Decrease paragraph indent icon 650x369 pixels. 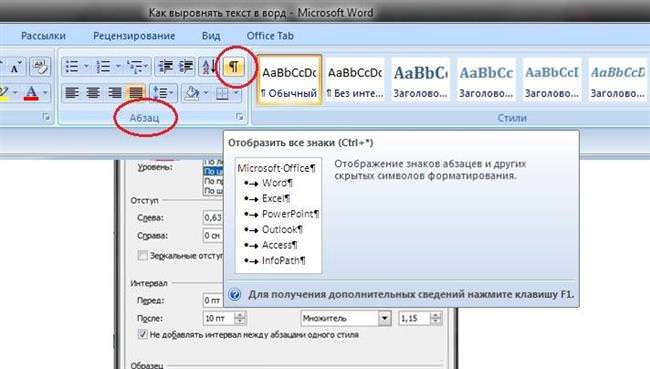(165, 66)
